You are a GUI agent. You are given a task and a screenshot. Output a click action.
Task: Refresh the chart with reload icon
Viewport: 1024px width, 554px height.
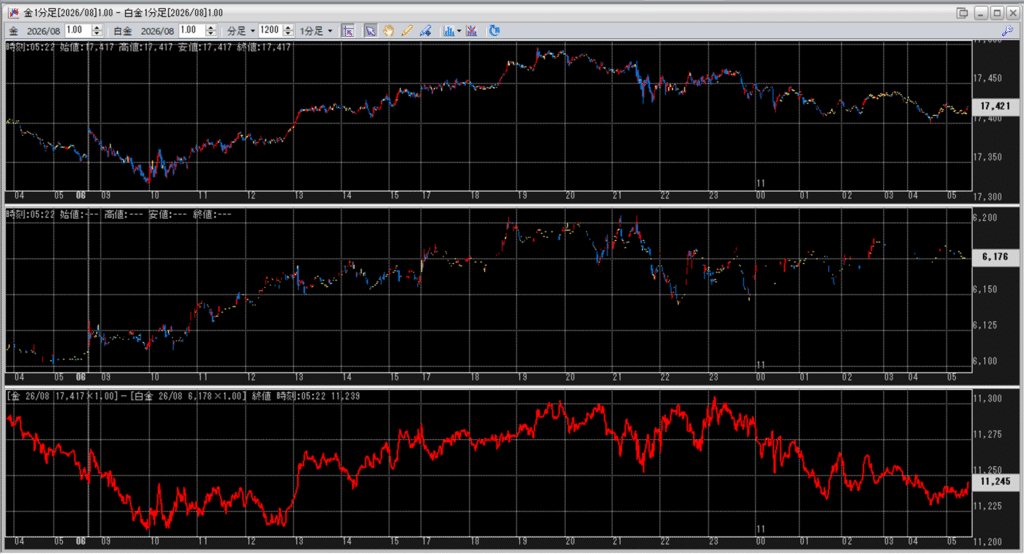494,31
